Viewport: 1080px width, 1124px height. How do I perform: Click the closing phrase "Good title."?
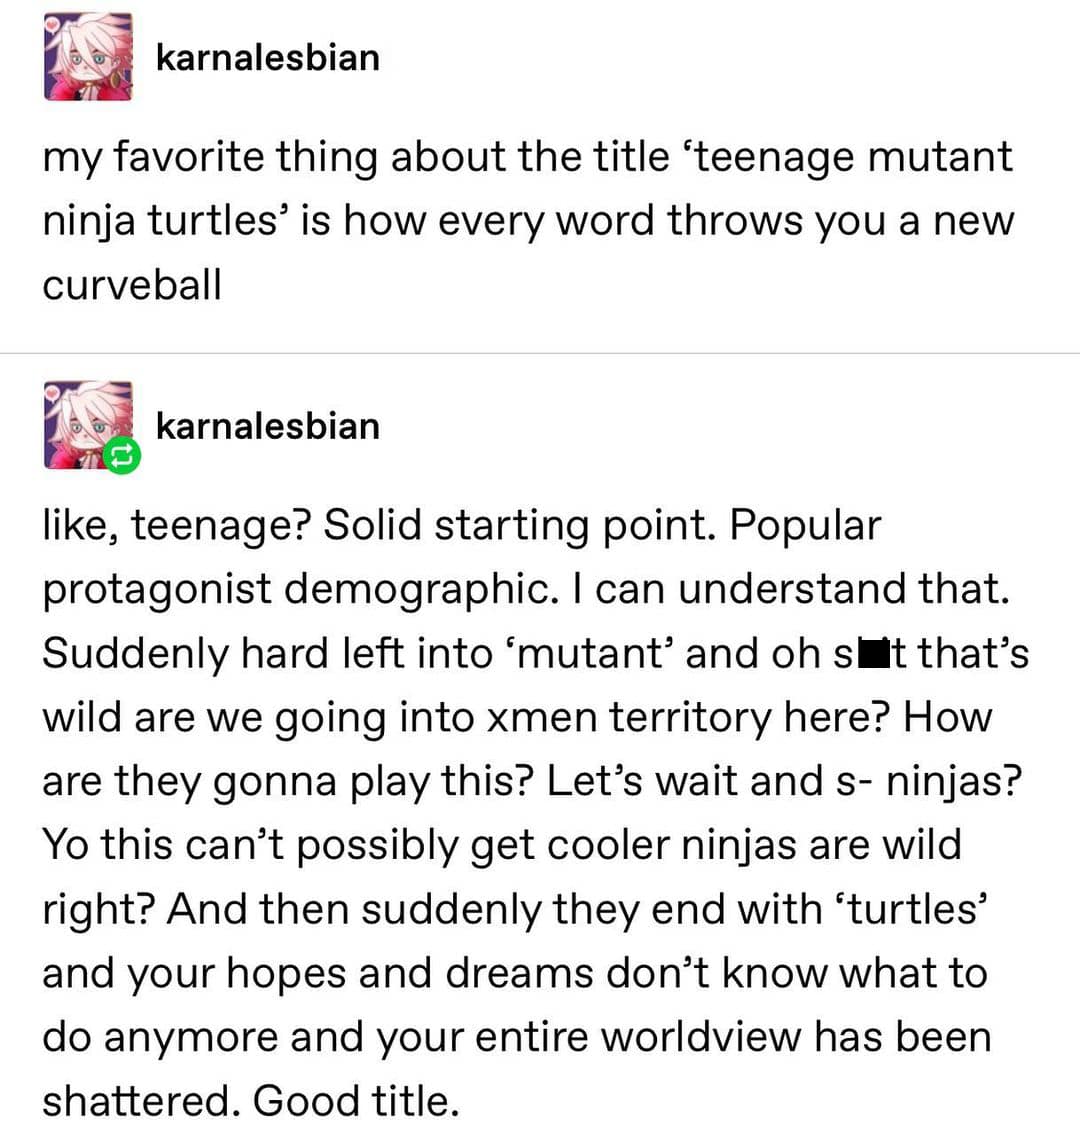[x=356, y=1101]
